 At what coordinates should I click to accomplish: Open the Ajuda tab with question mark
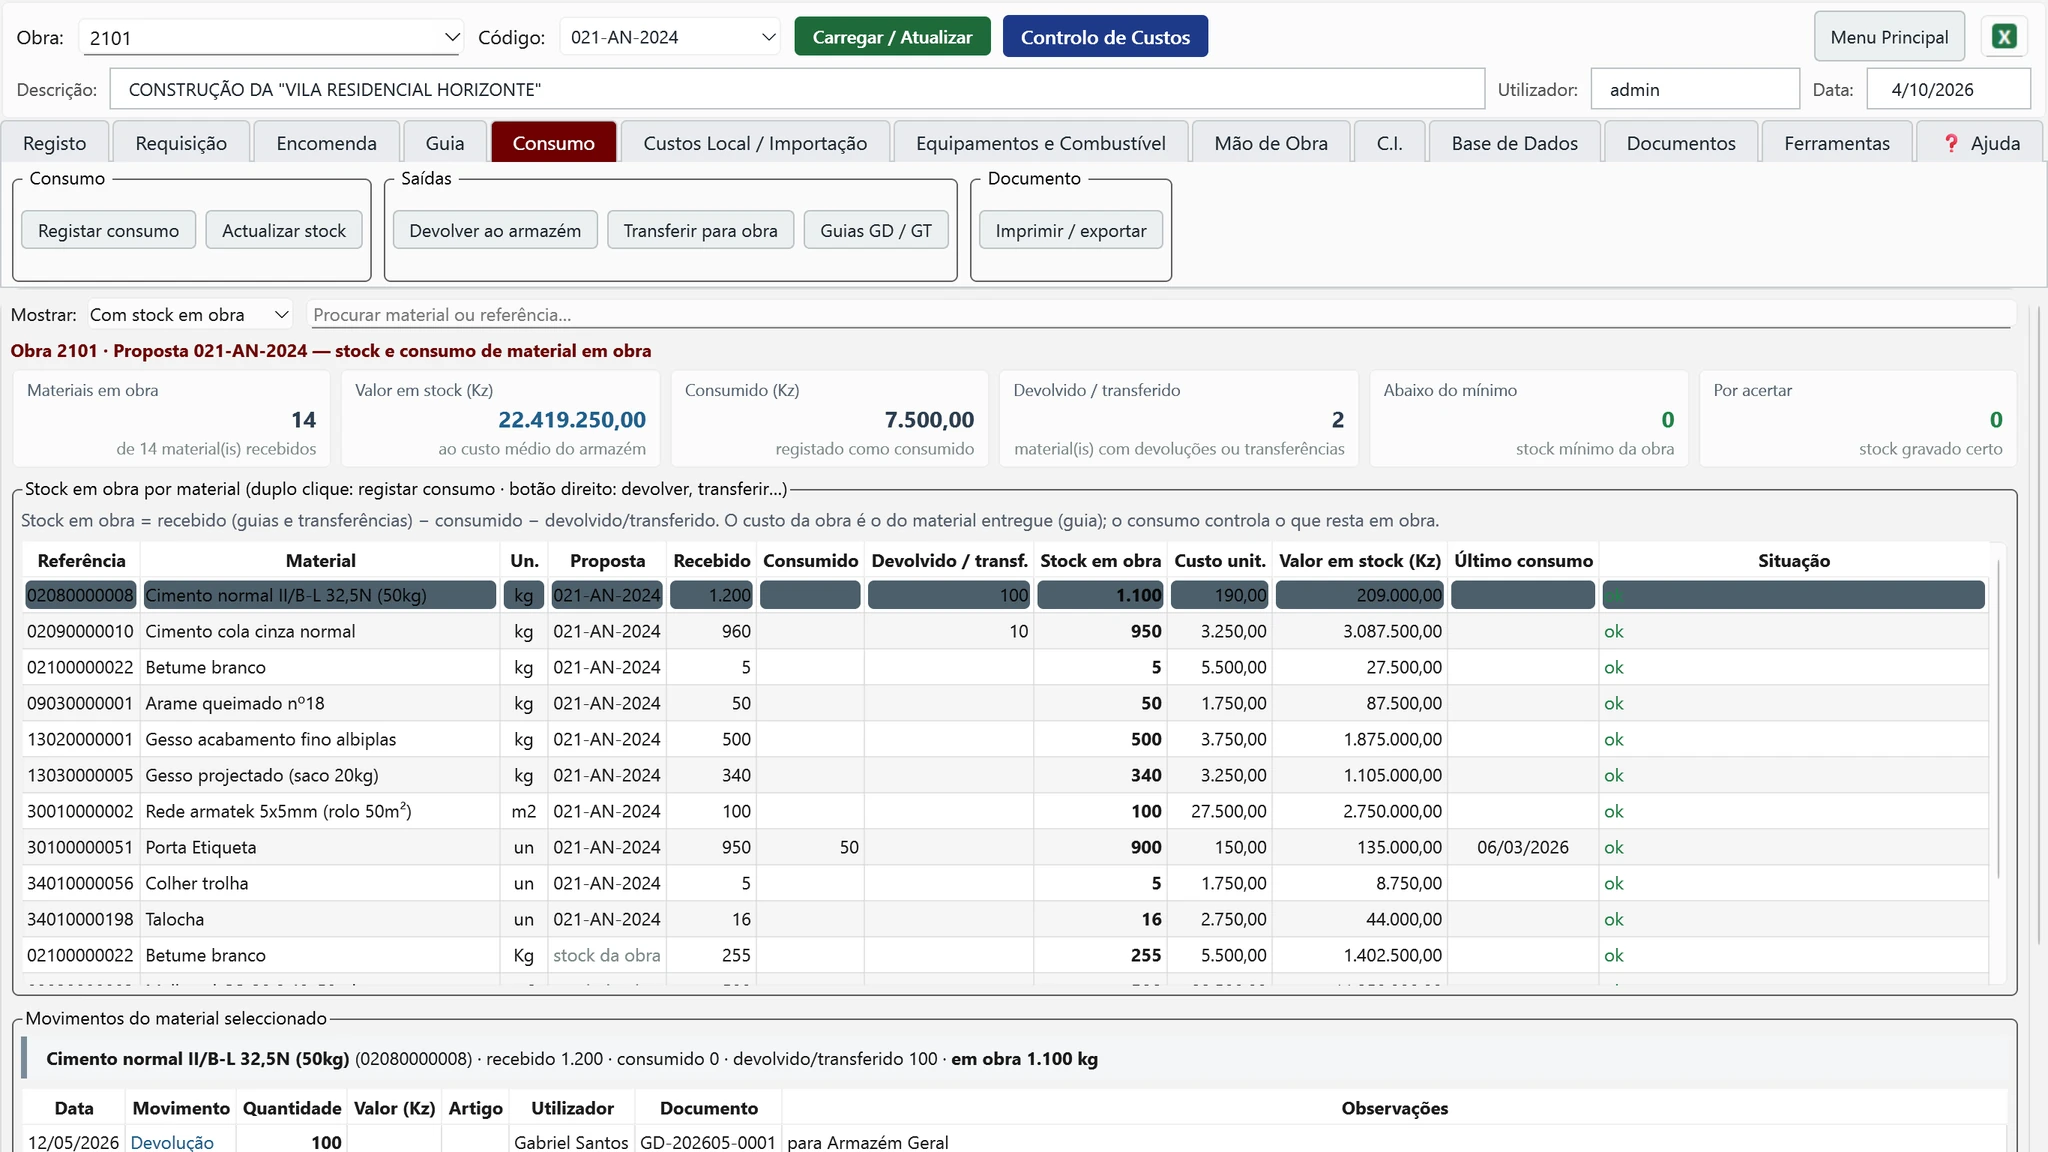tap(1981, 143)
